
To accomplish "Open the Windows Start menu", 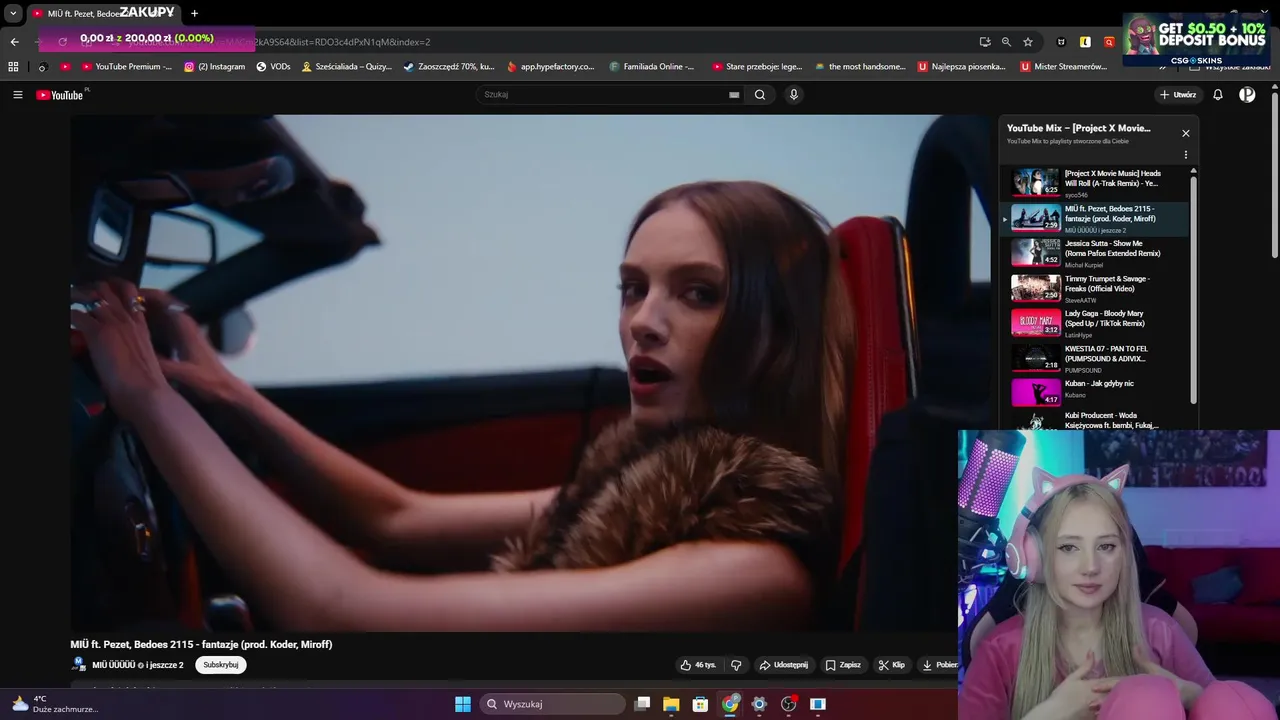I will [x=463, y=704].
